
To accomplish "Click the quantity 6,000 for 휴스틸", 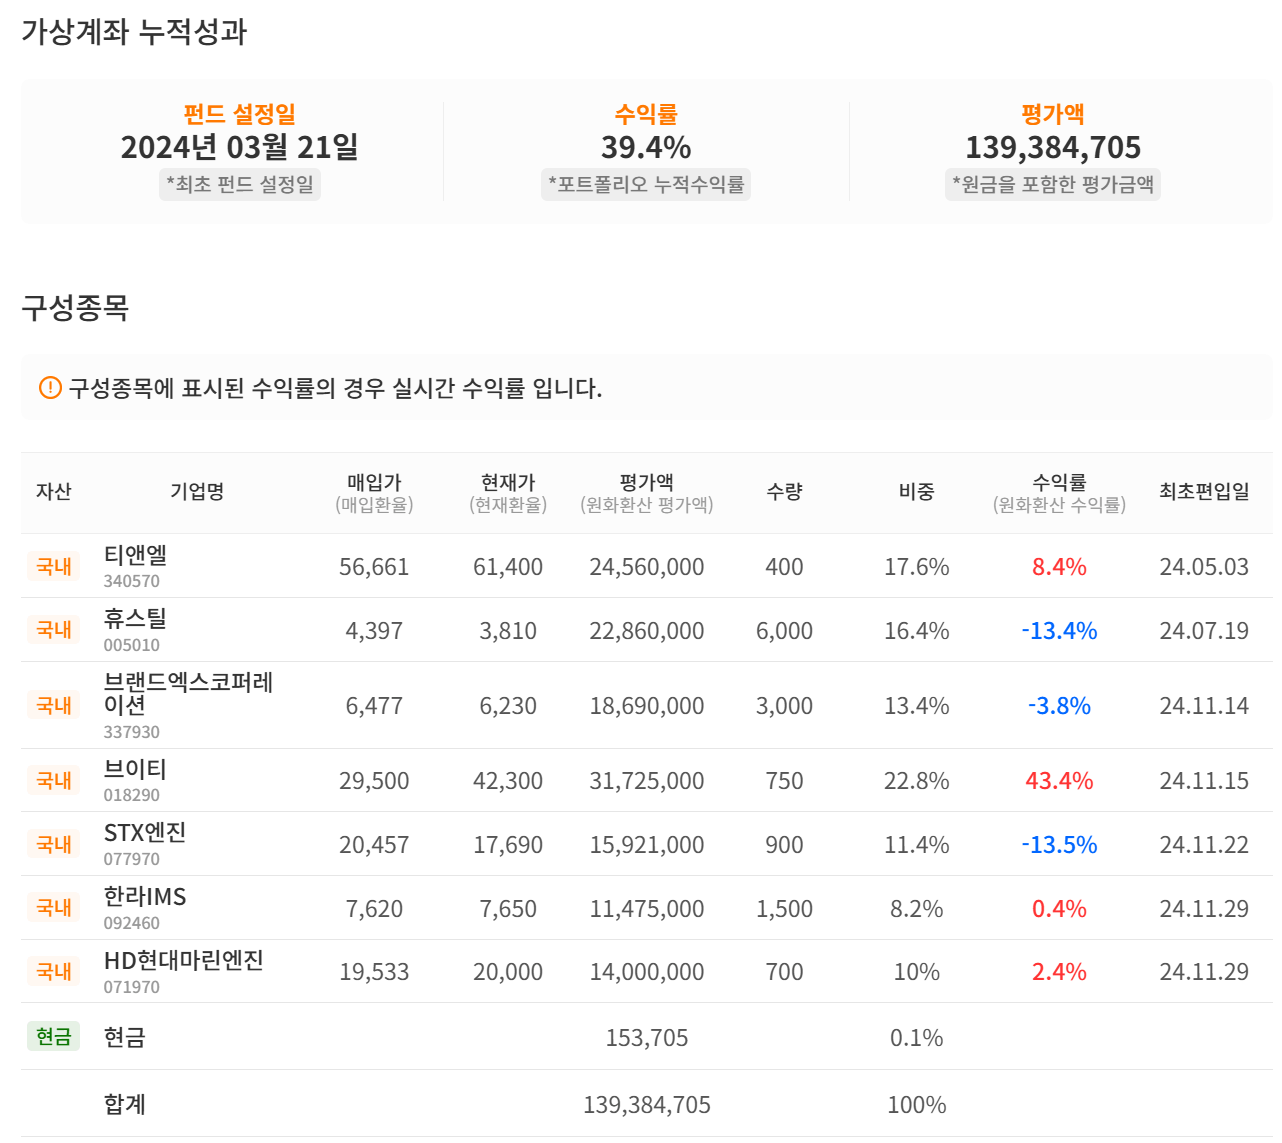I will click(x=784, y=631).
